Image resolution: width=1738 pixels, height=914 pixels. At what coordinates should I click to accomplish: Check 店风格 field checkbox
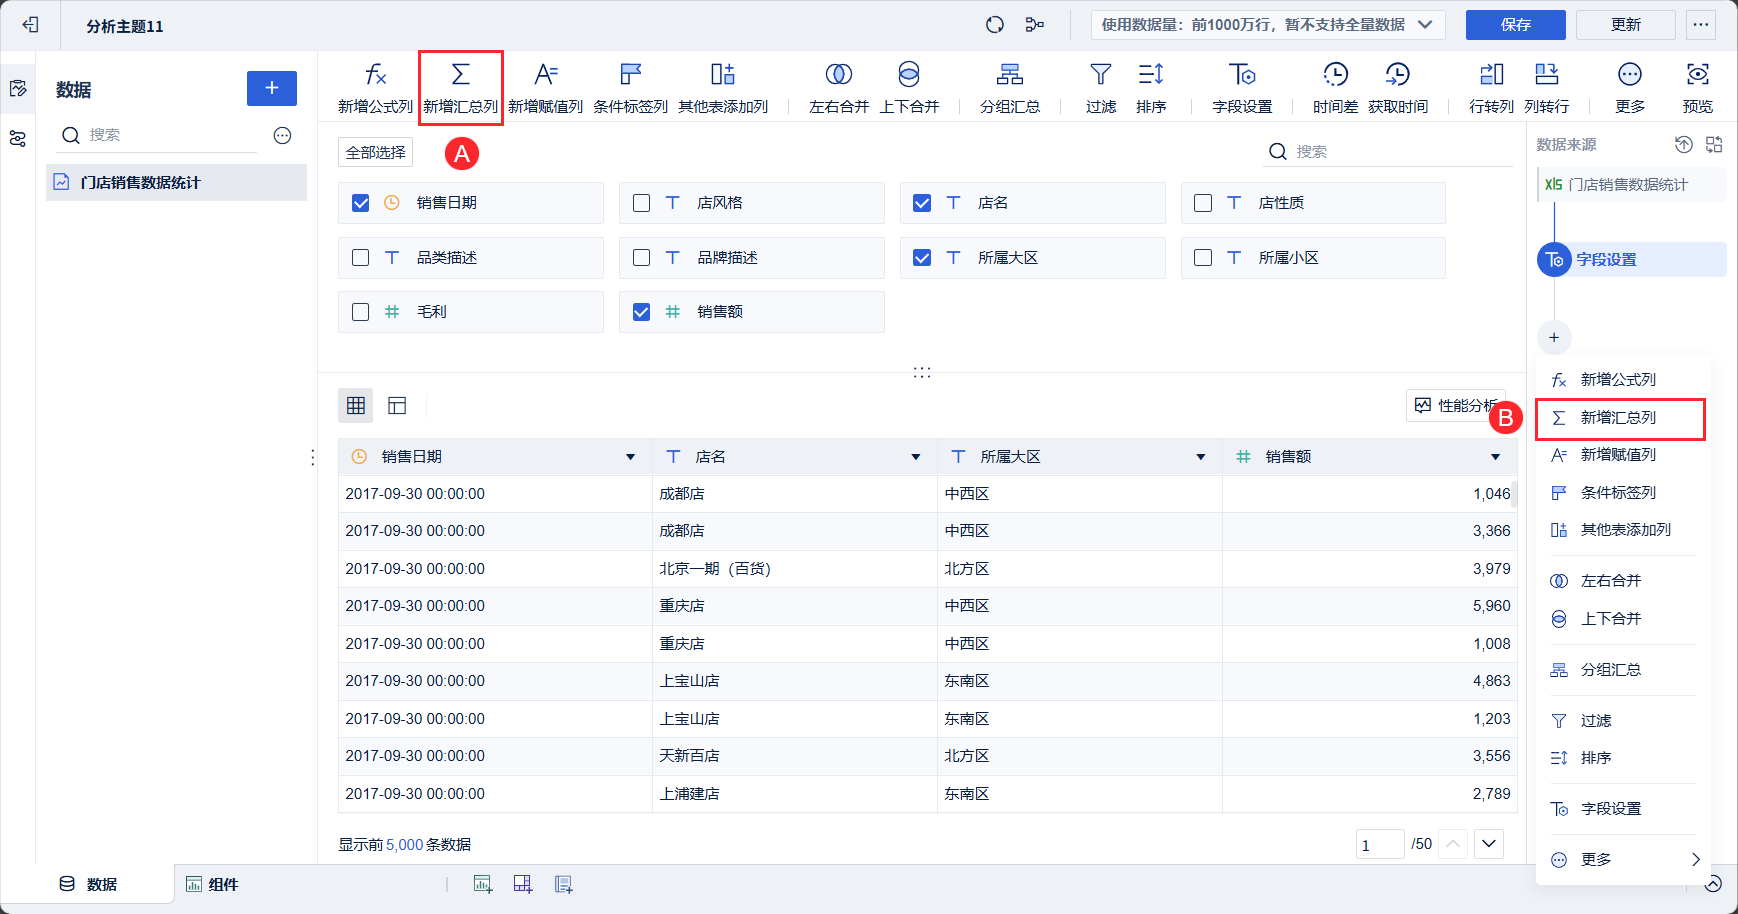pyautogui.click(x=642, y=203)
